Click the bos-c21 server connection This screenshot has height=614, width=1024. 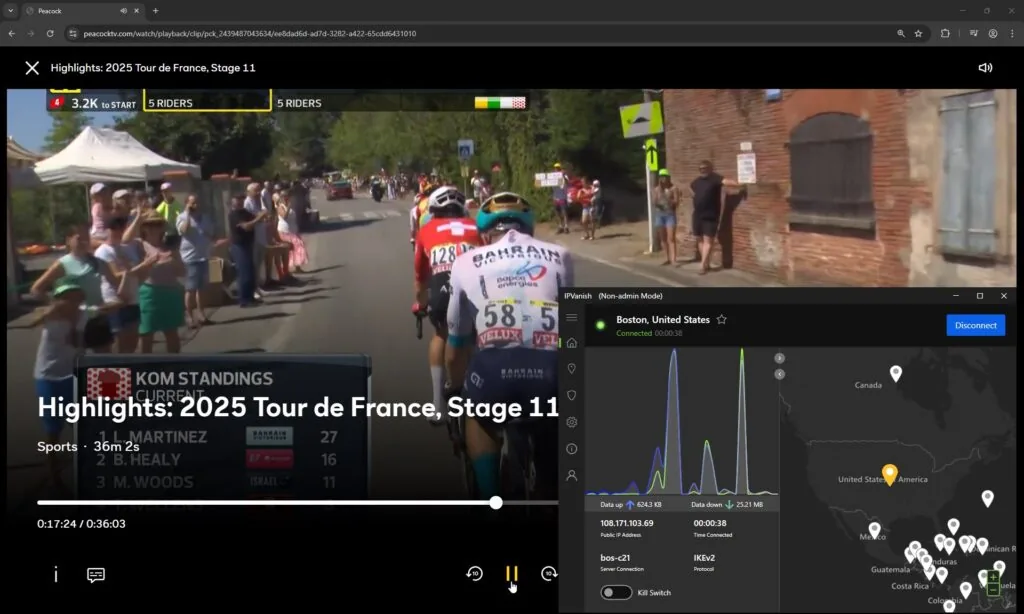(615, 558)
